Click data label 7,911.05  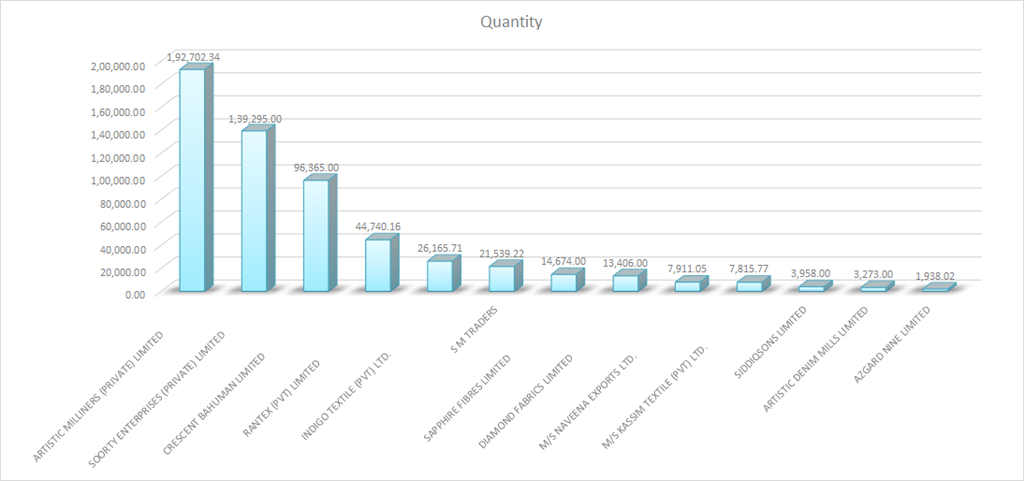pos(688,269)
